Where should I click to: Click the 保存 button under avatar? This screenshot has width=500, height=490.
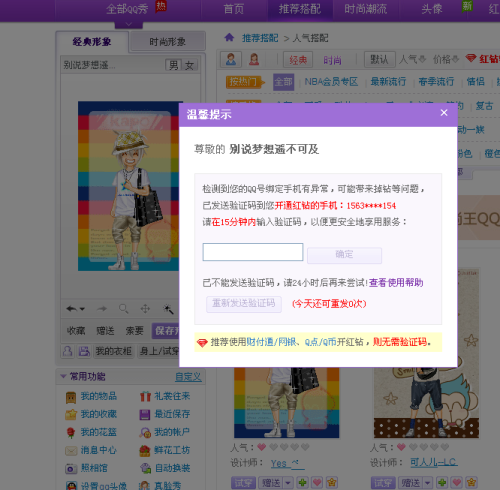click(165, 331)
